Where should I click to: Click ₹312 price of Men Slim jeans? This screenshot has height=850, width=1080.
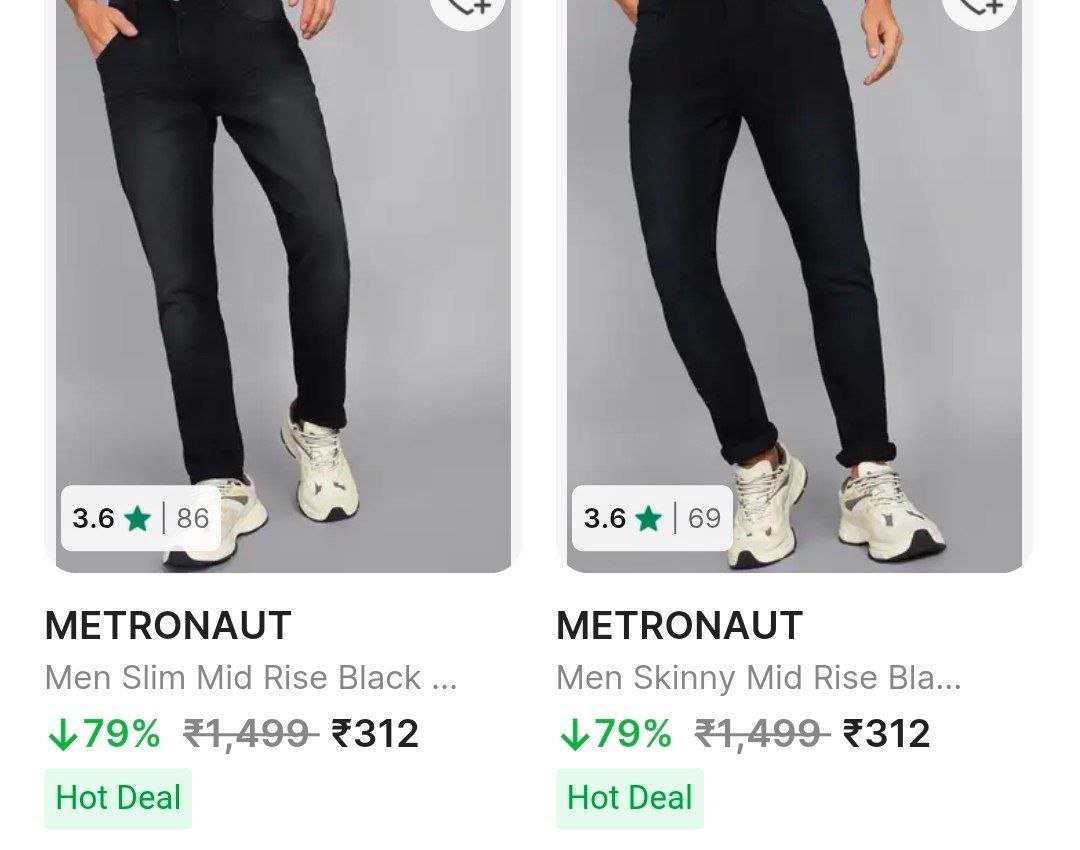tap(375, 734)
